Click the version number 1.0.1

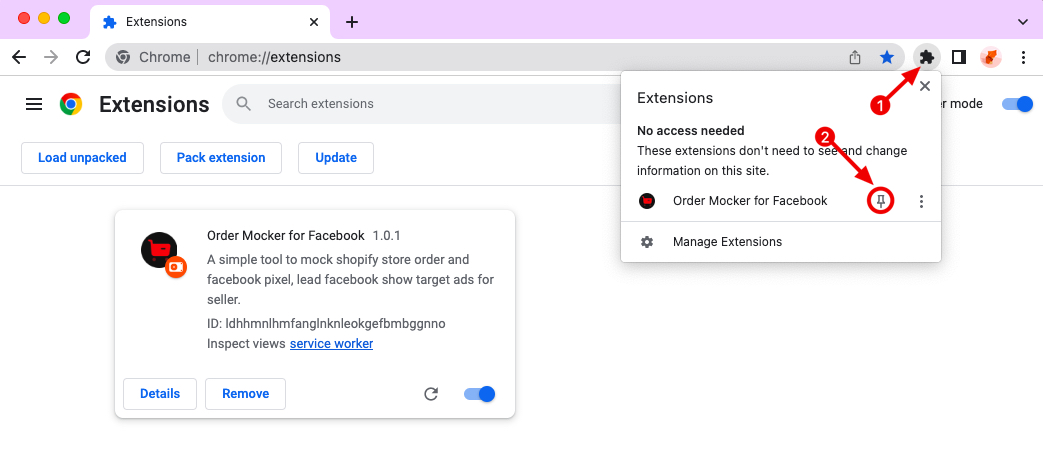(386, 235)
